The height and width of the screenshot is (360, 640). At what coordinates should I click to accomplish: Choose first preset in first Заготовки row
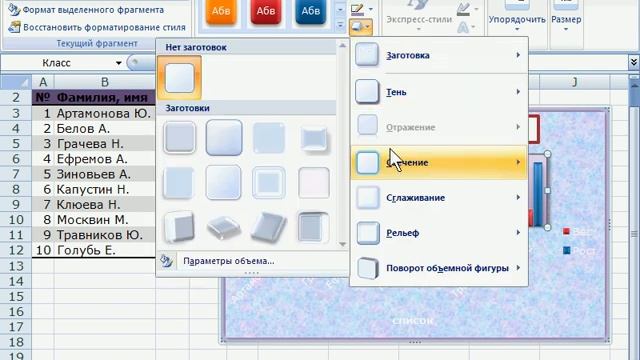tap(180, 138)
